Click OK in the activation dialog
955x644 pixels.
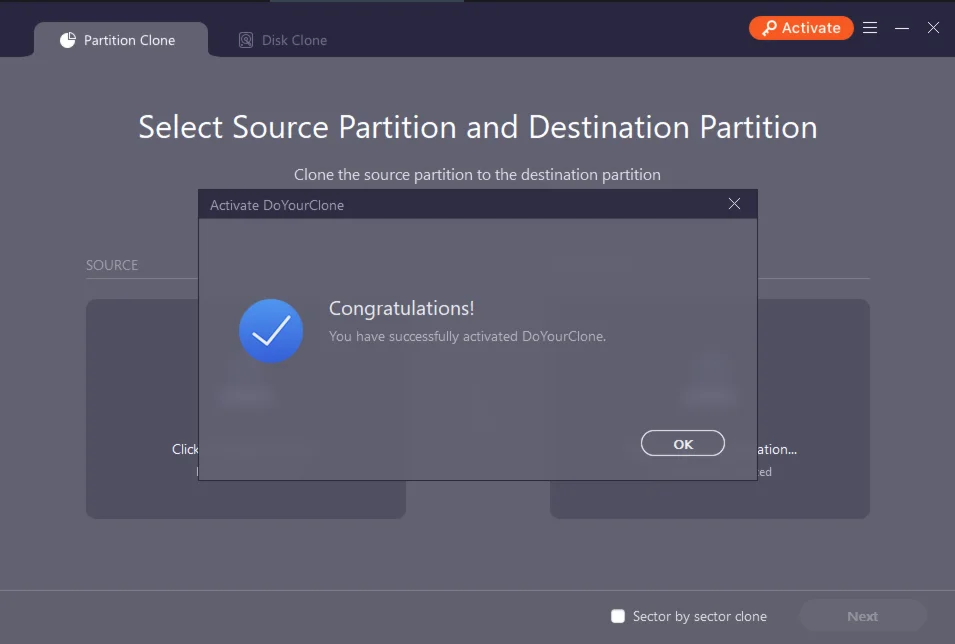[683, 444]
